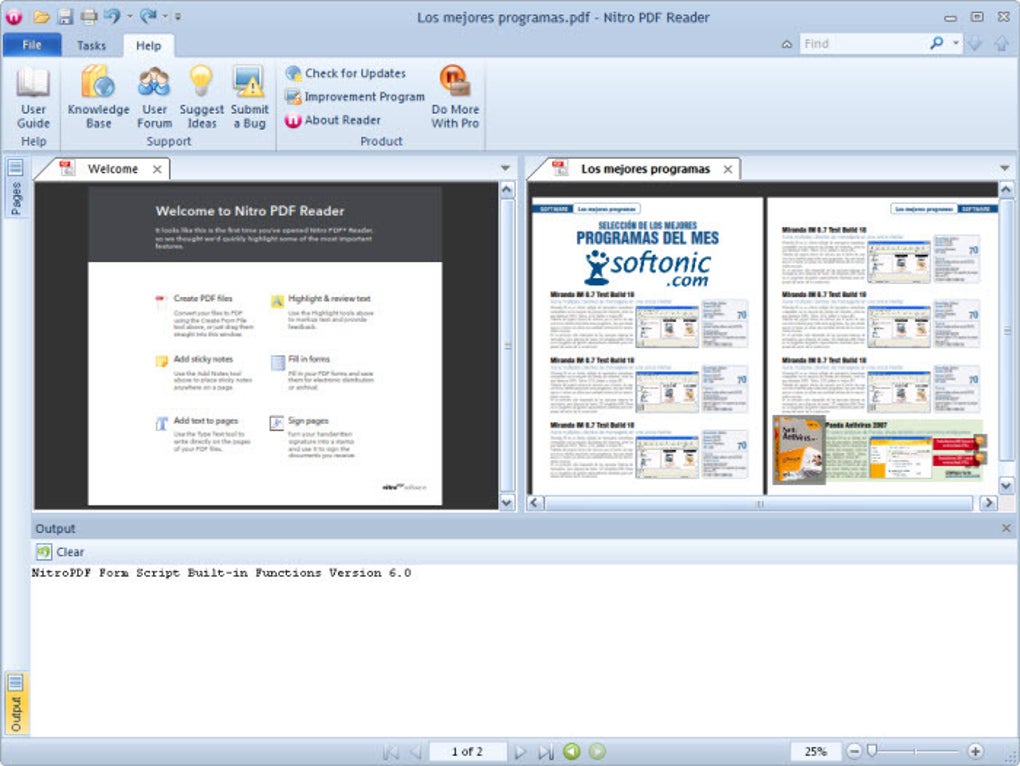Click the NitroPDF Form Script output line

coord(221,573)
